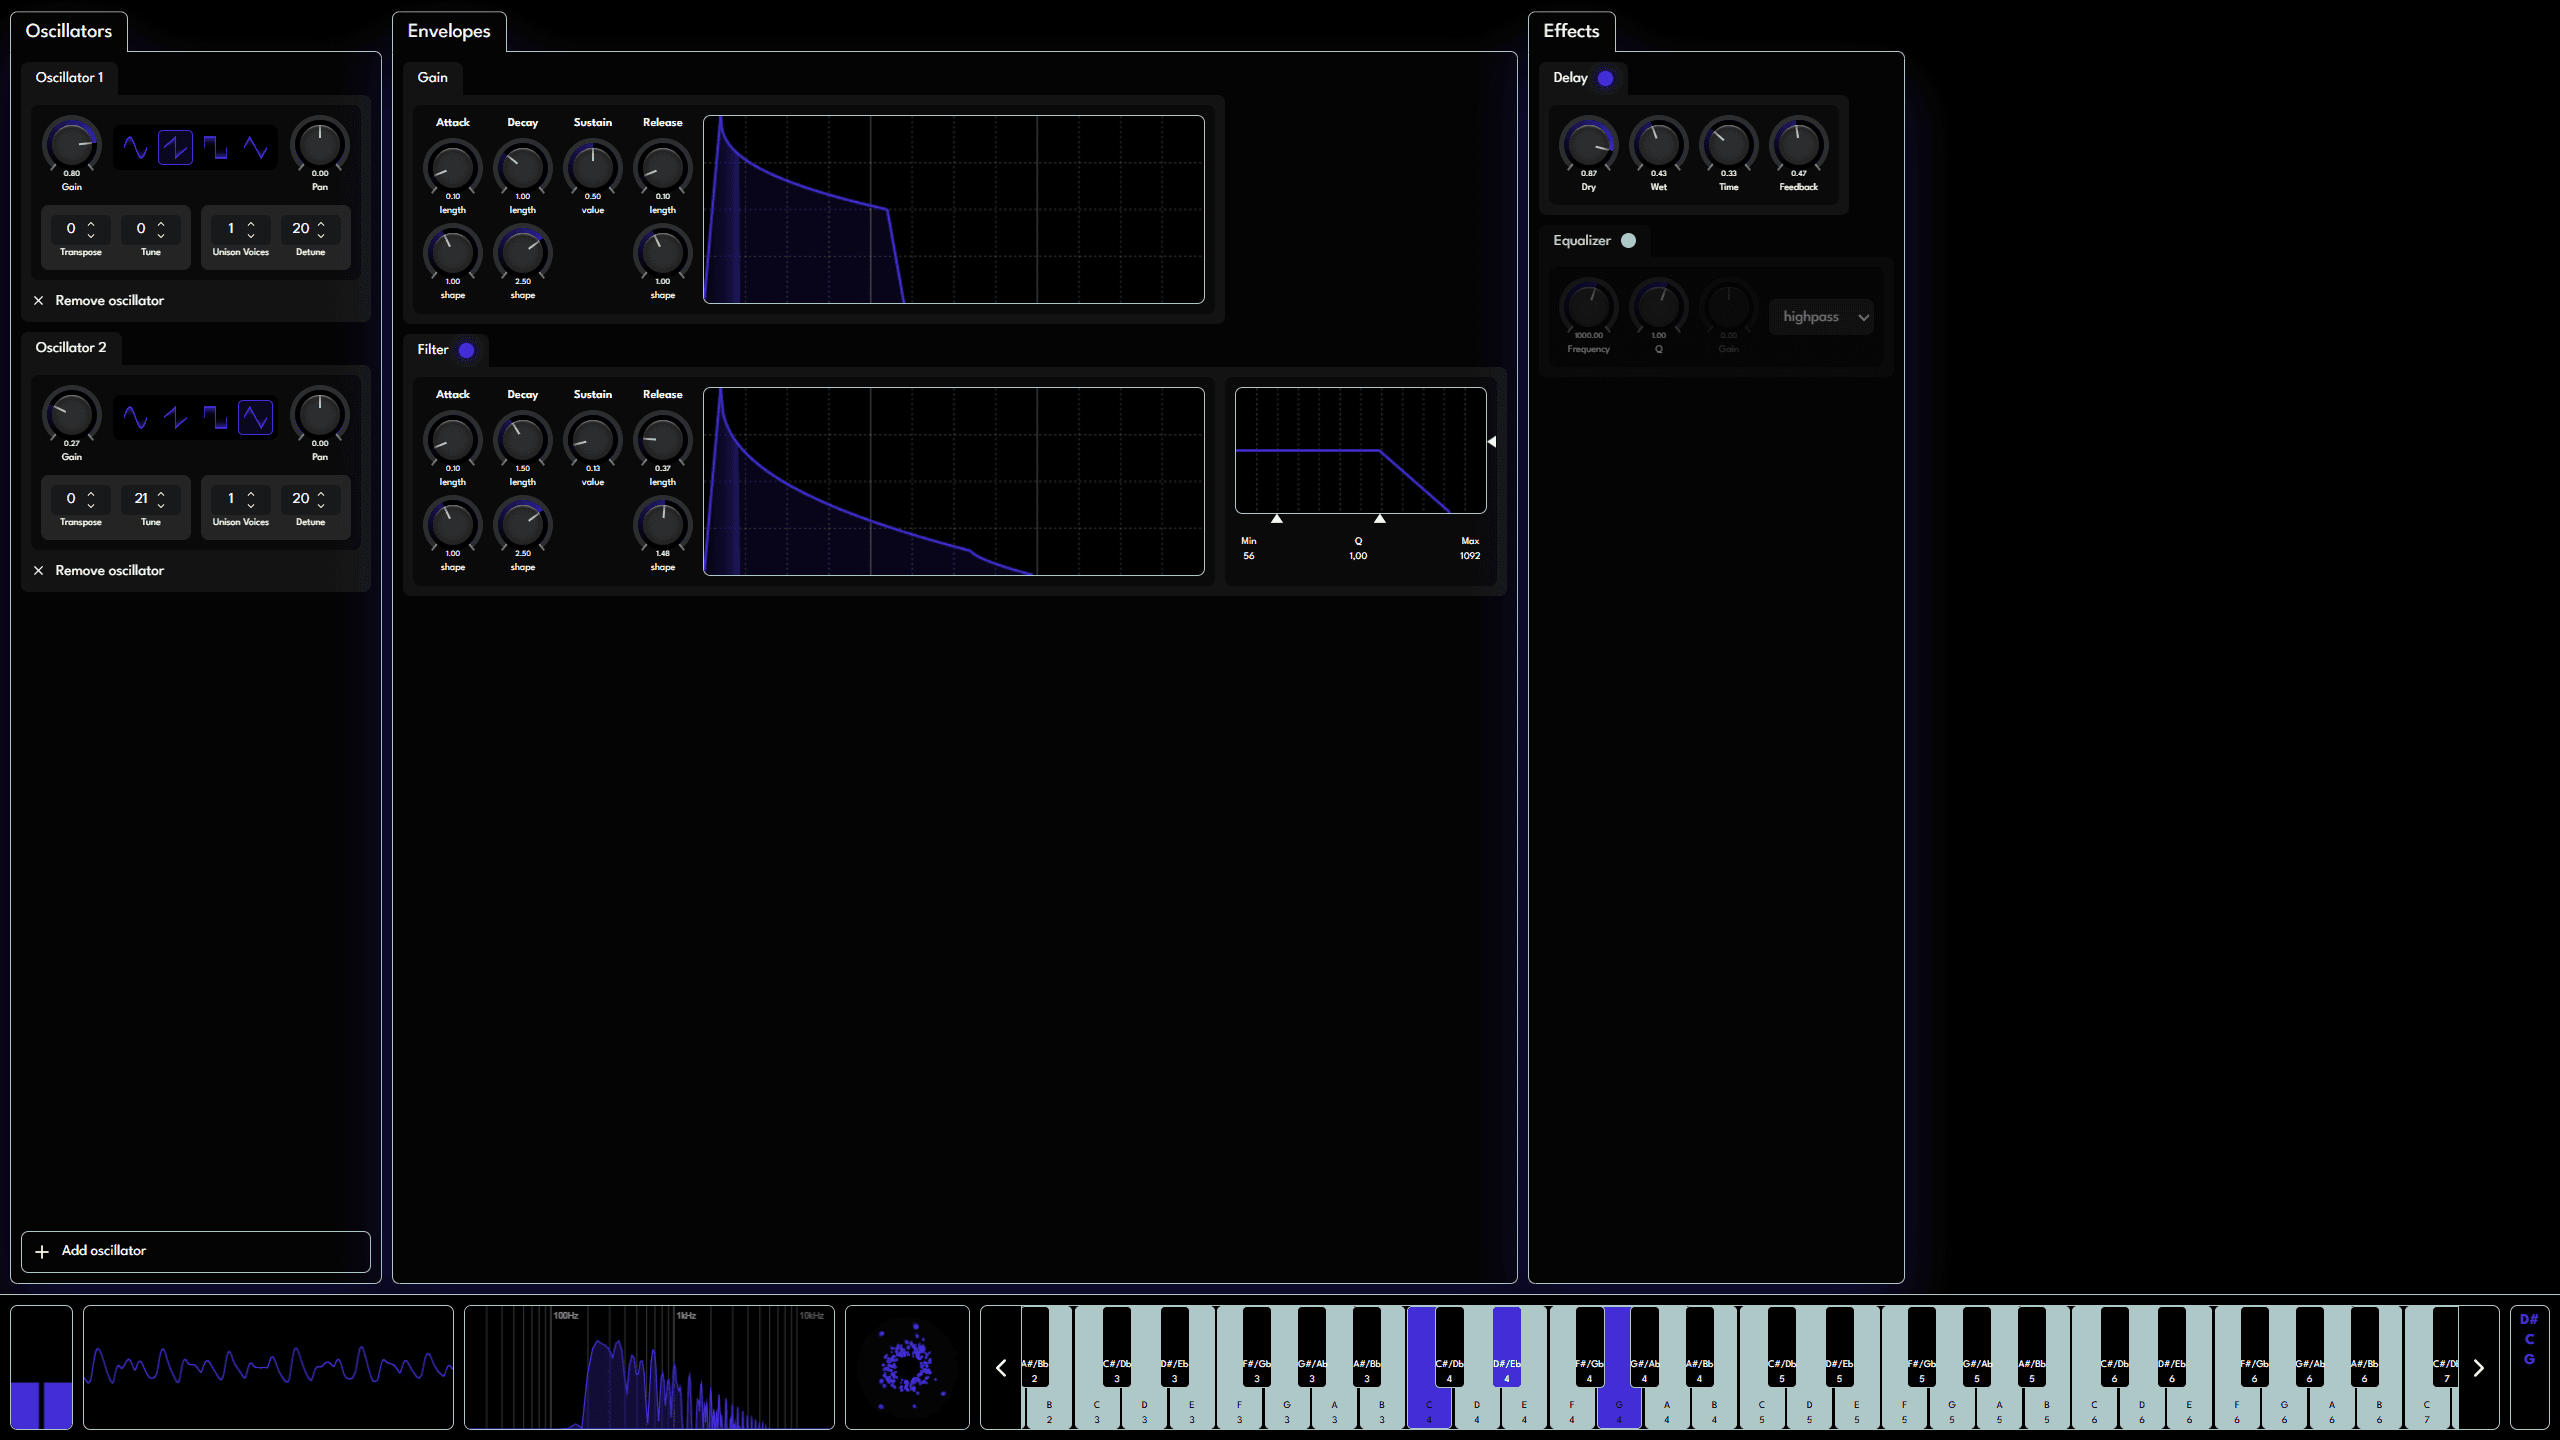Increase Oscillator 1 Transpose with up arrow
The image size is (2560, 1440).
coord(91,223)
